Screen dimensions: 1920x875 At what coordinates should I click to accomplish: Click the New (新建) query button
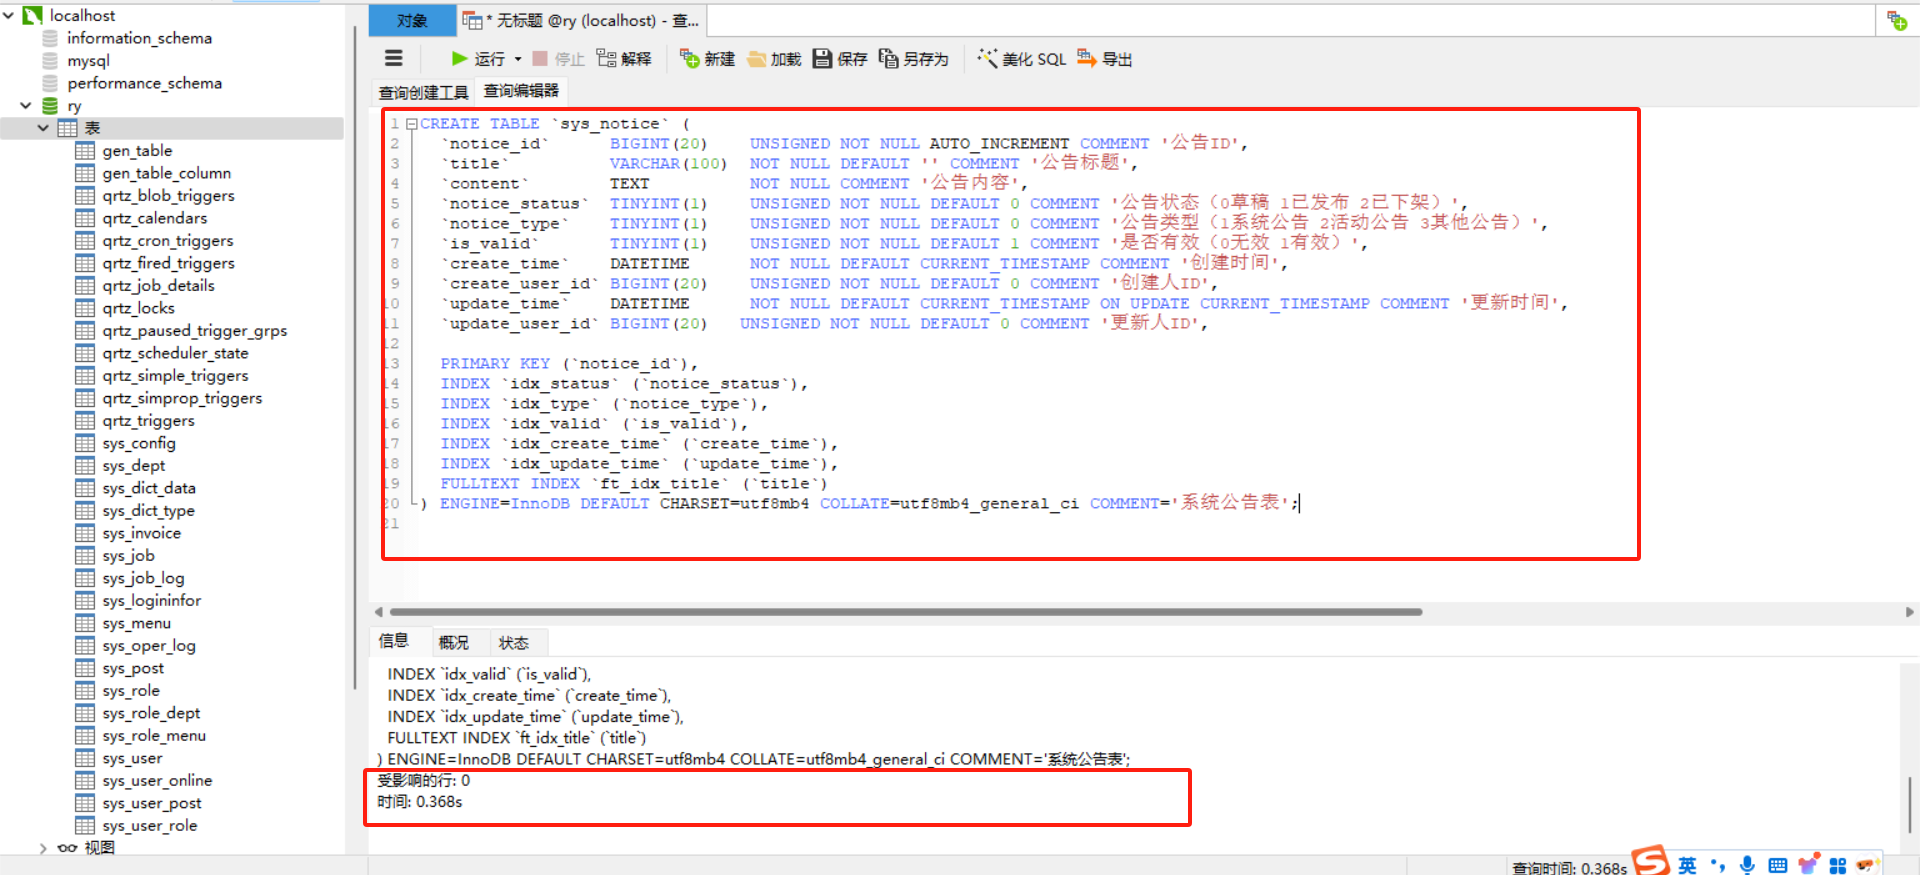click(707, 59)
